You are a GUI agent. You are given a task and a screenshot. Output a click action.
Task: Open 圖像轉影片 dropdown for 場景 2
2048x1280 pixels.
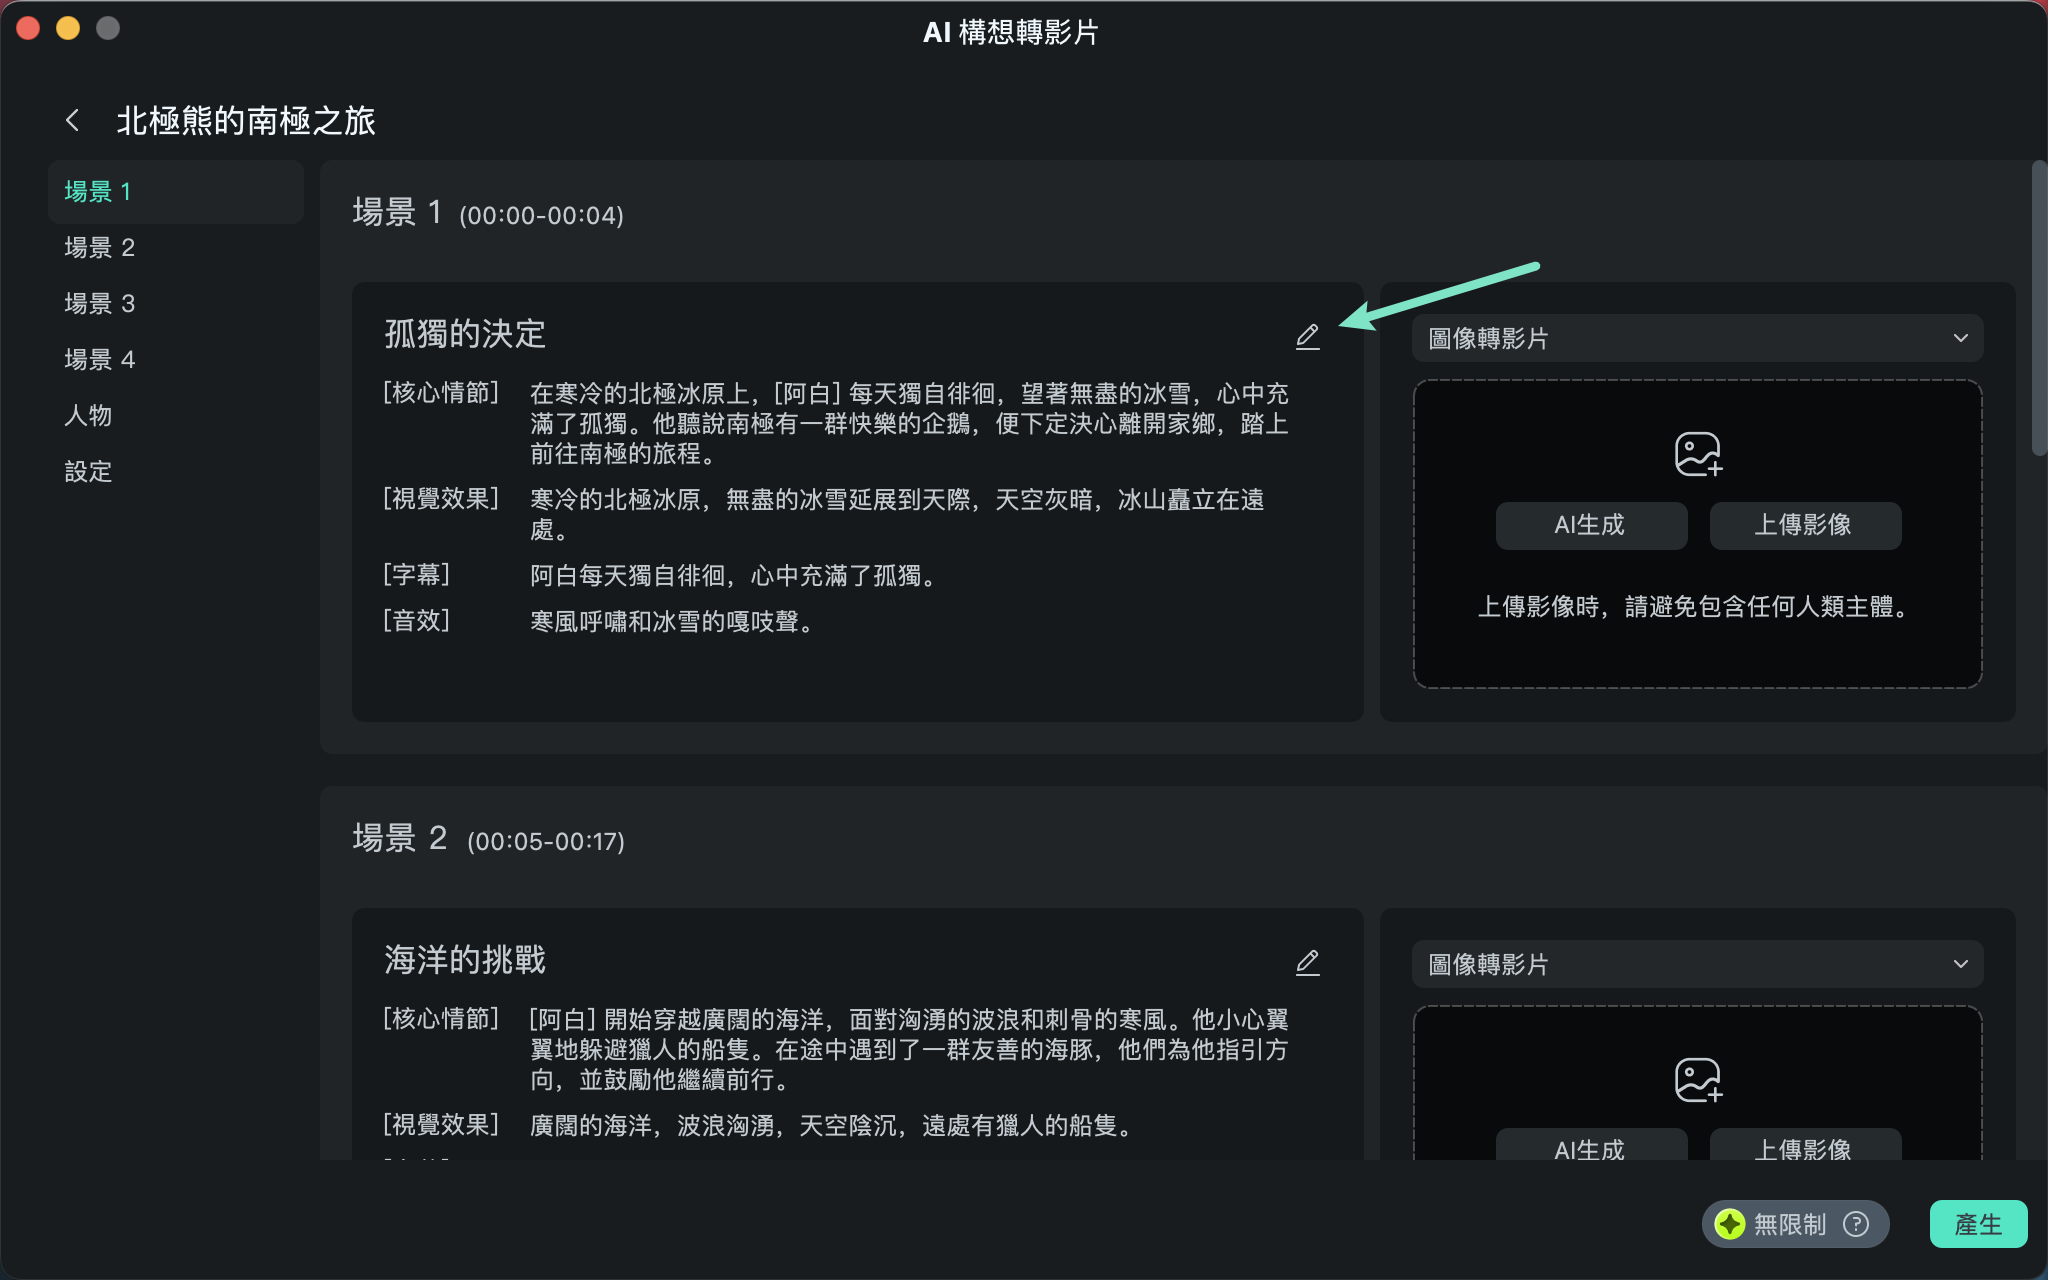coord(1697,964)
